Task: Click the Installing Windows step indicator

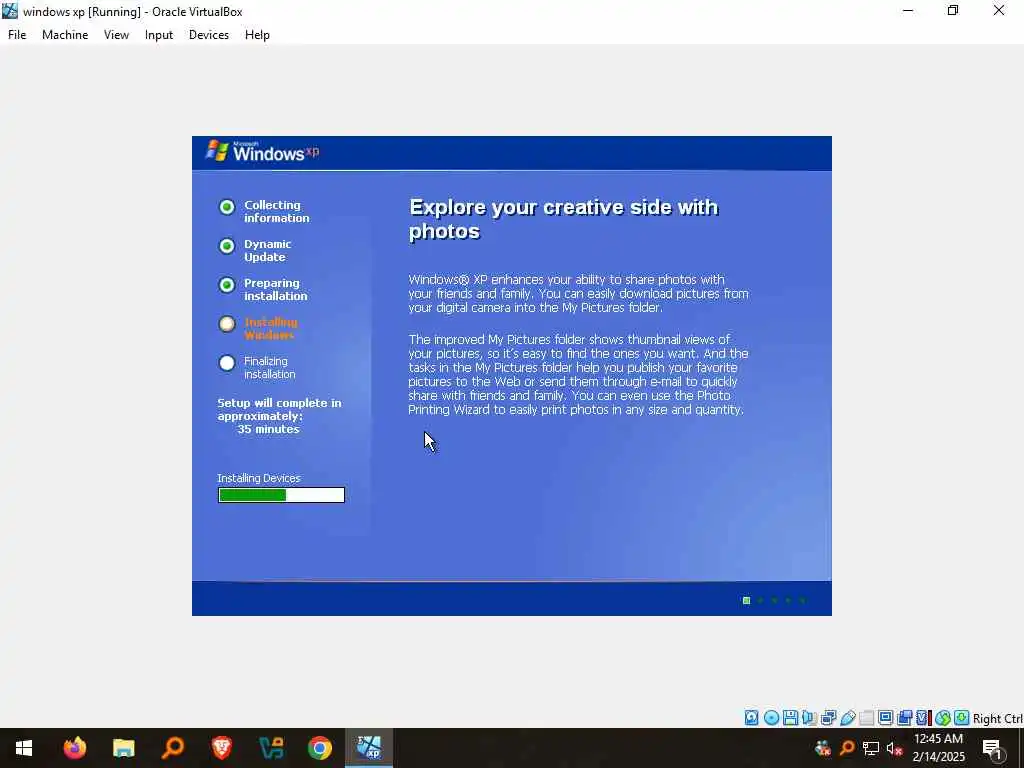Action: 227,324
